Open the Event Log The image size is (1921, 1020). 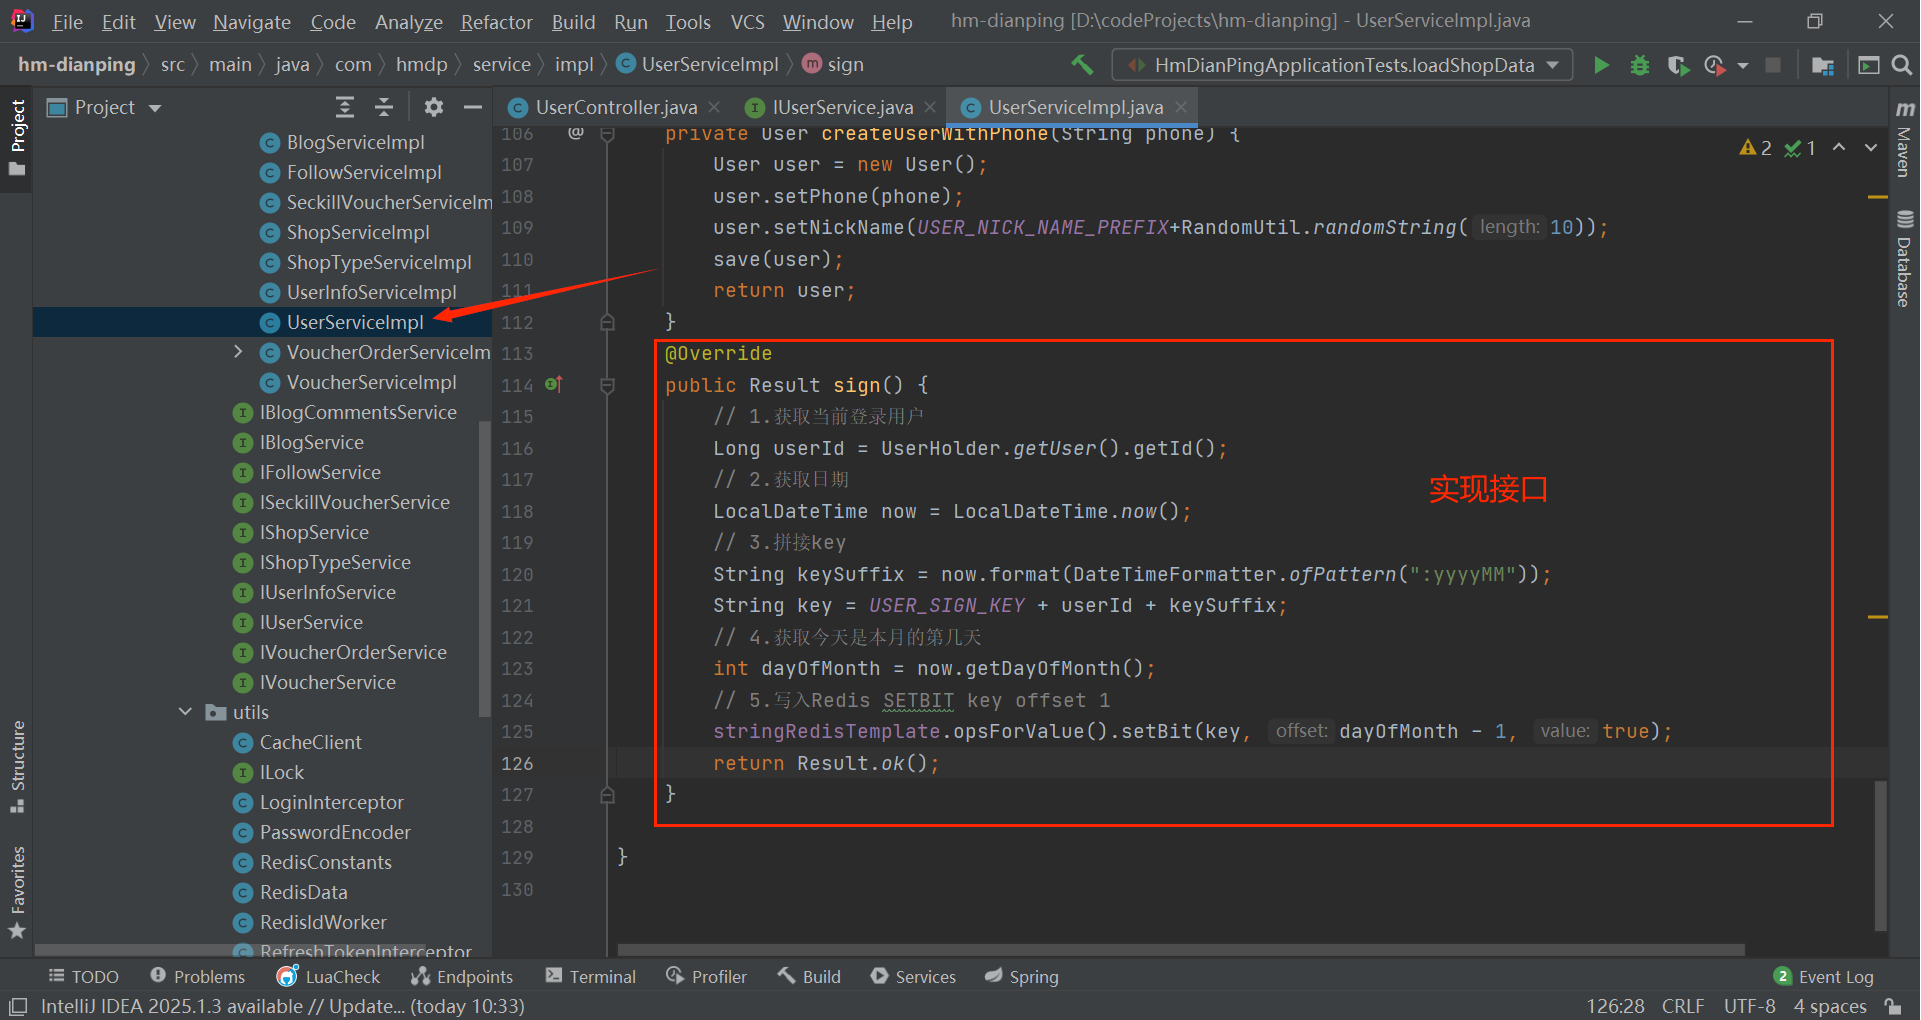(1824, 977)
